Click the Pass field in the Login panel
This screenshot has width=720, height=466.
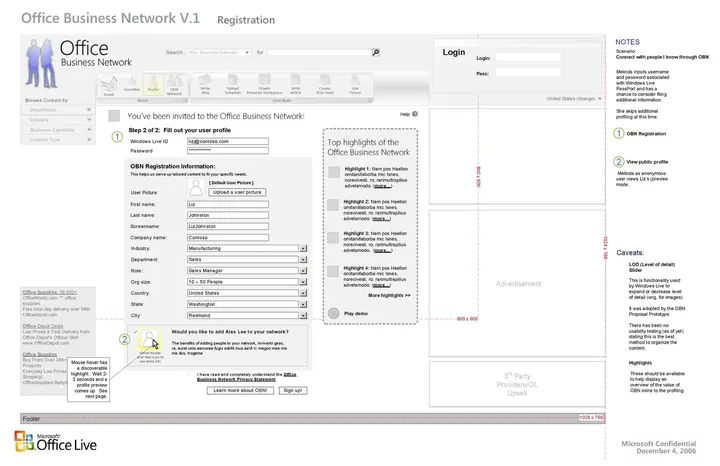click(x=528, y=73)
